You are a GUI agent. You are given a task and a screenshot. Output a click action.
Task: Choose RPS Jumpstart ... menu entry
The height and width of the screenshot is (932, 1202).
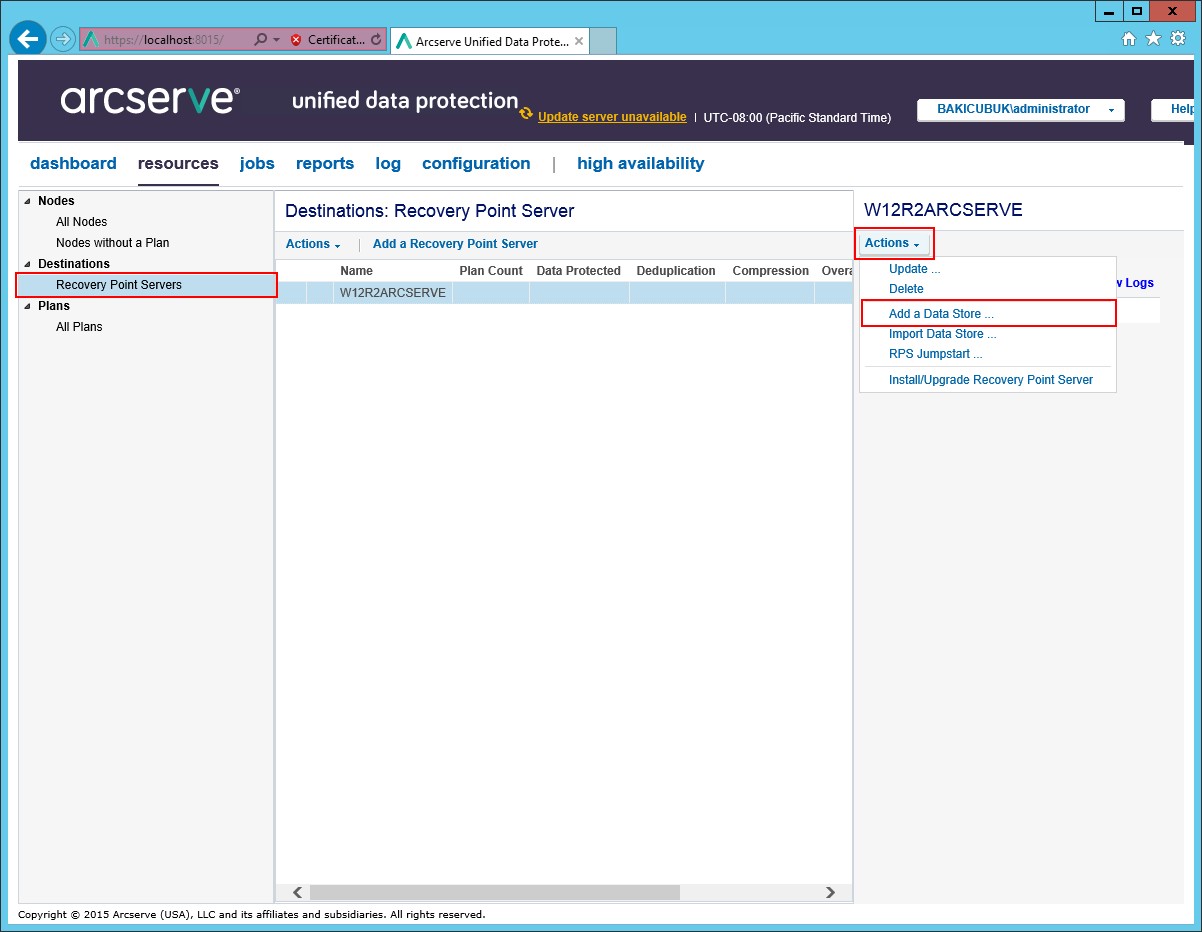tap(936, 354)
